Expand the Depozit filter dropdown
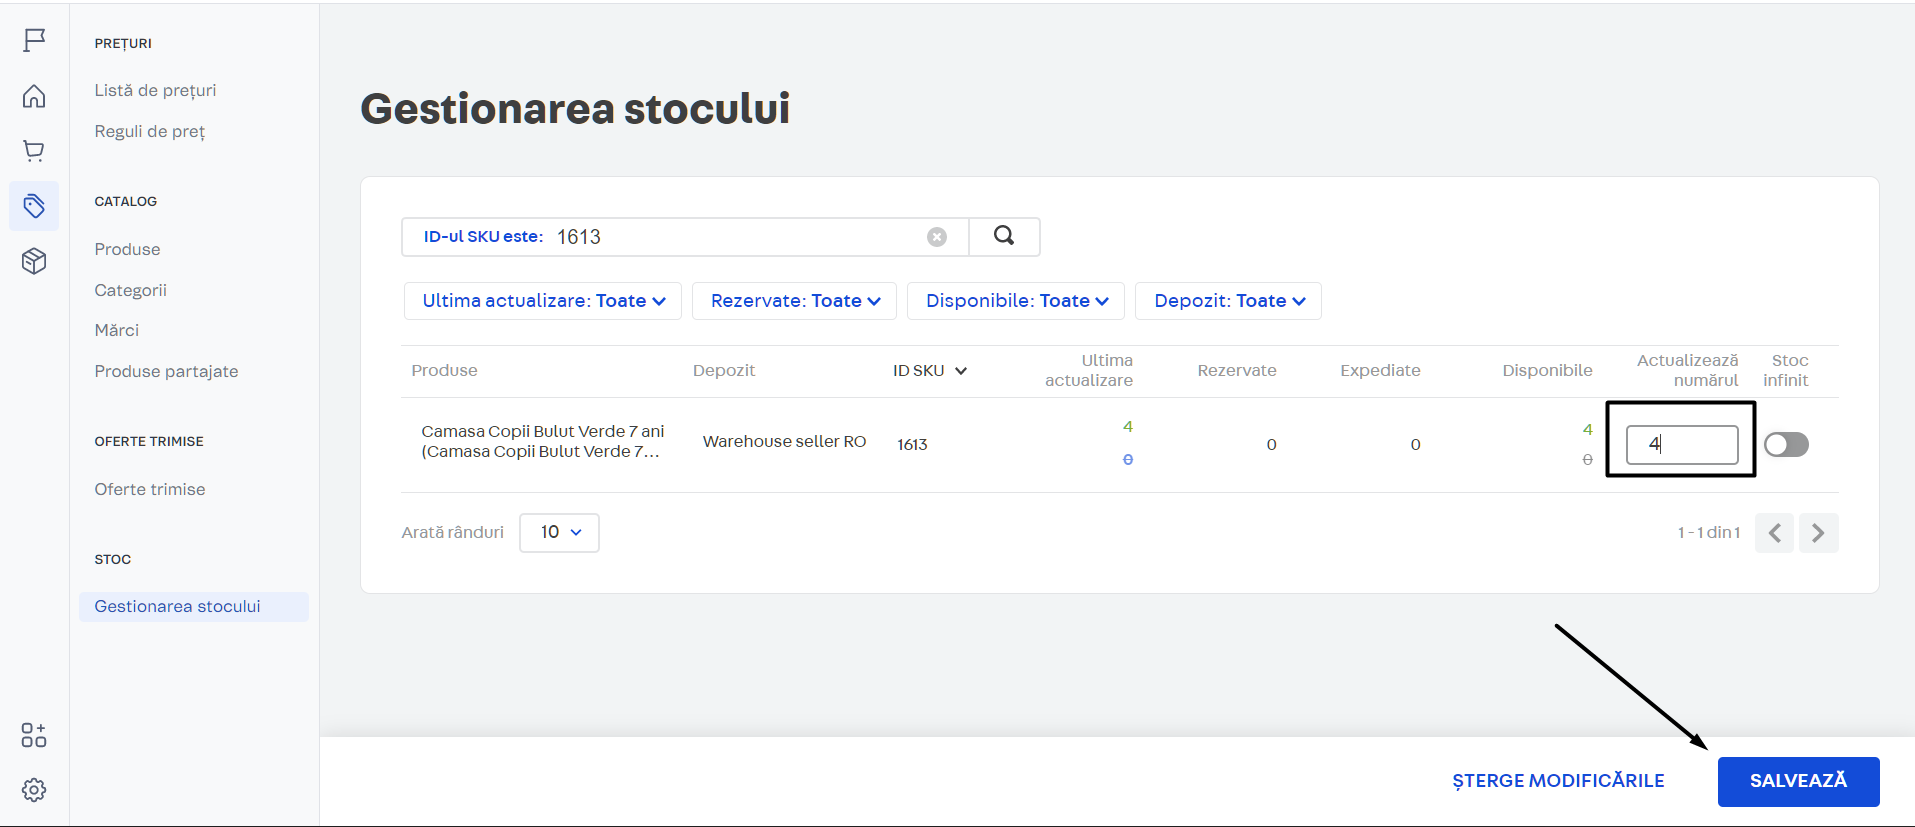 (x=1228, y=301)
